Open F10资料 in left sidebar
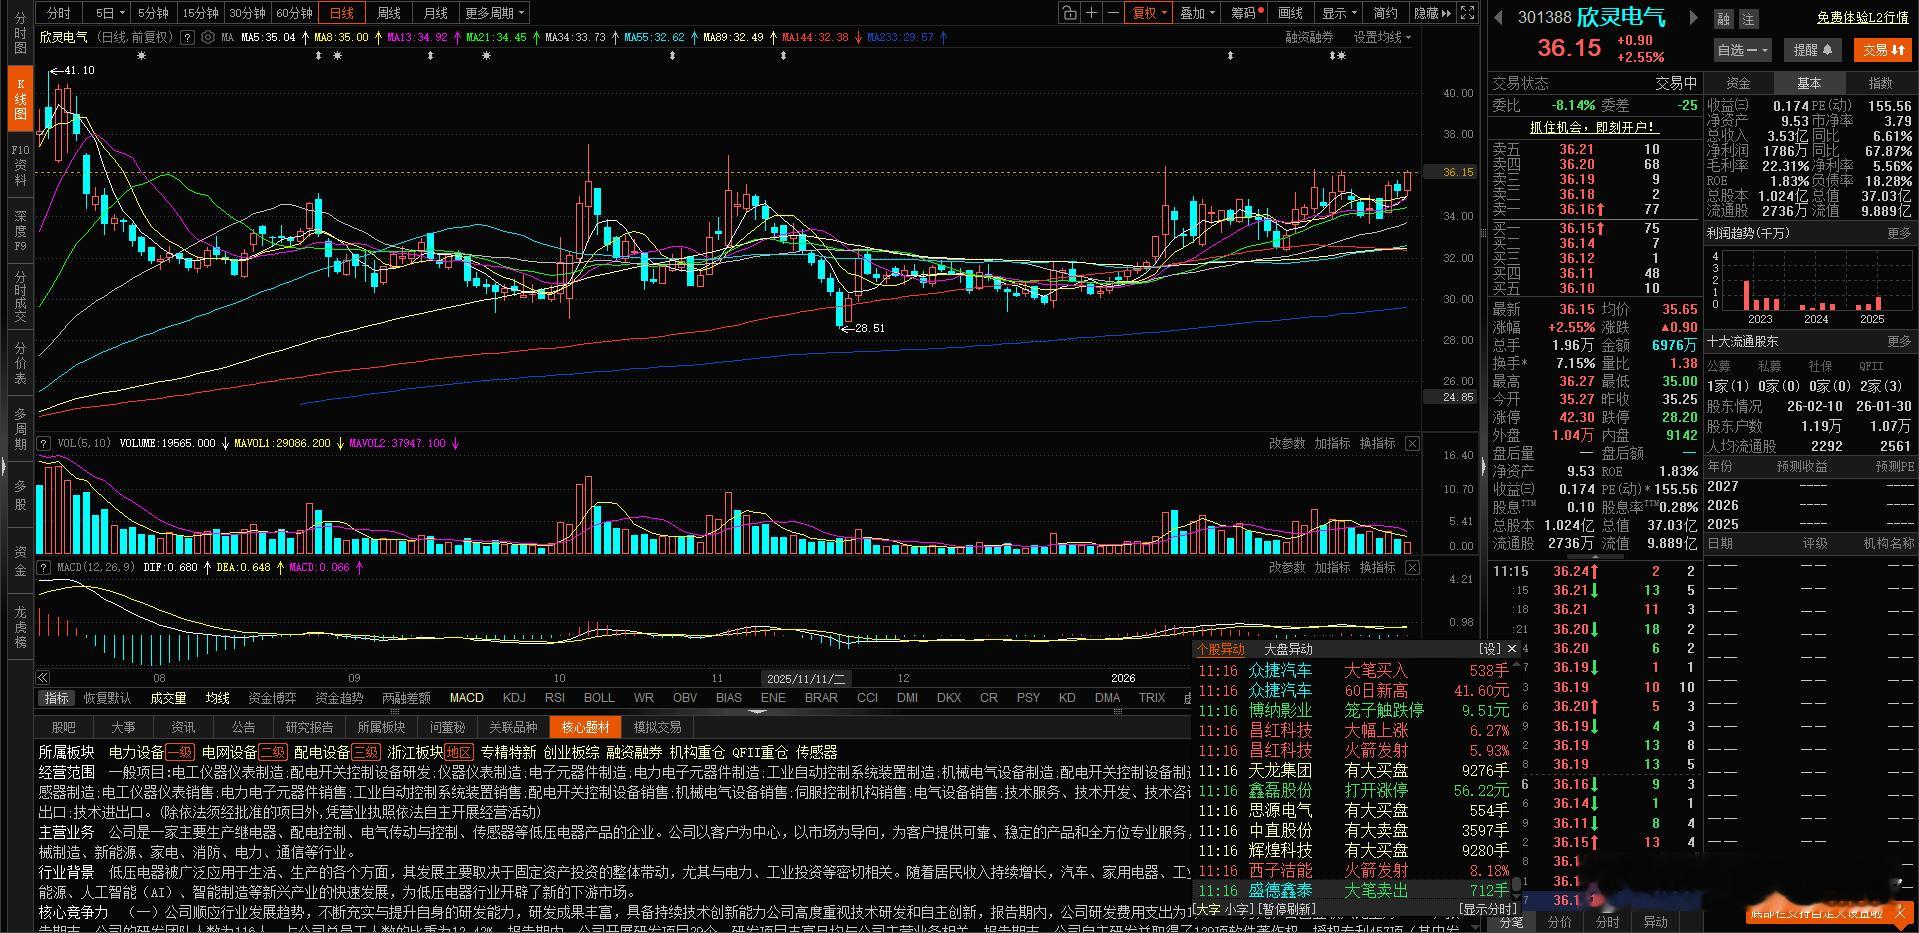1919x933 pixels. click(x=20, y=165)
